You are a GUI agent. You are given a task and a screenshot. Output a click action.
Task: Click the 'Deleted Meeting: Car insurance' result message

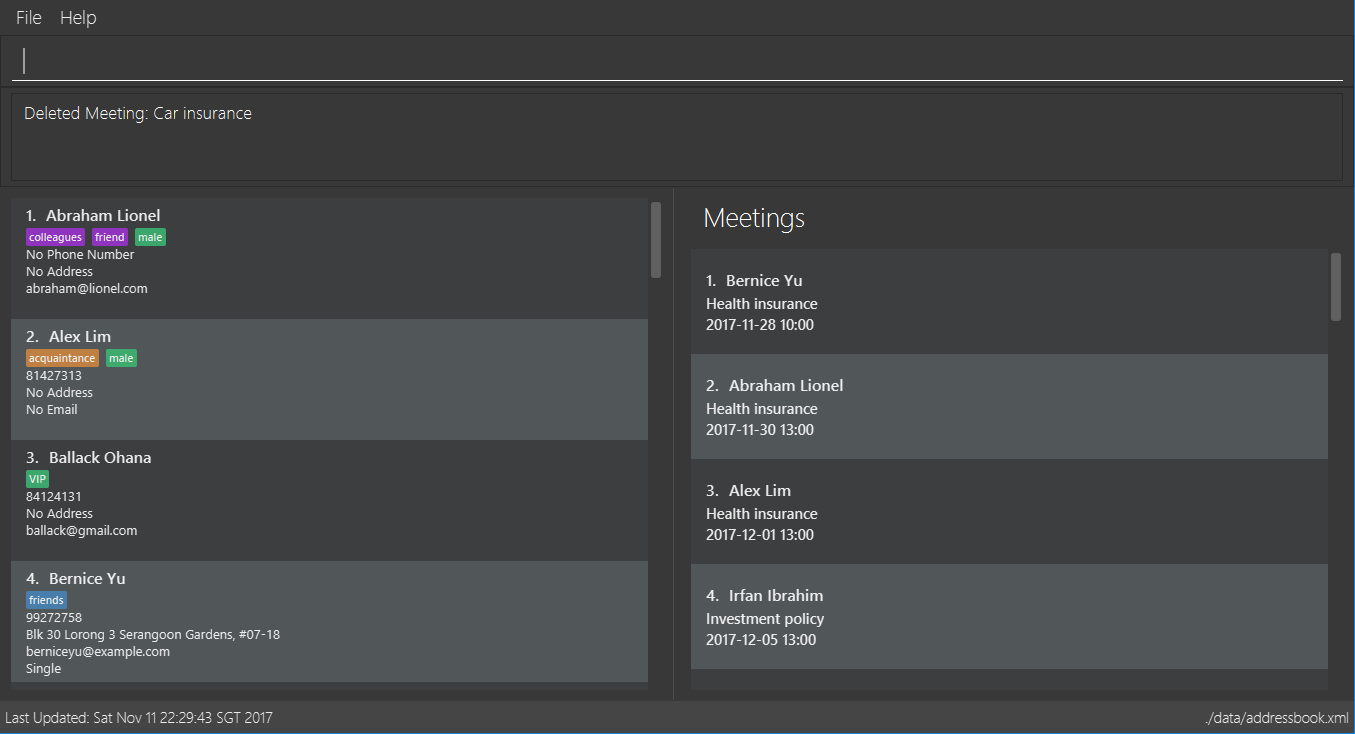[138, 113]
